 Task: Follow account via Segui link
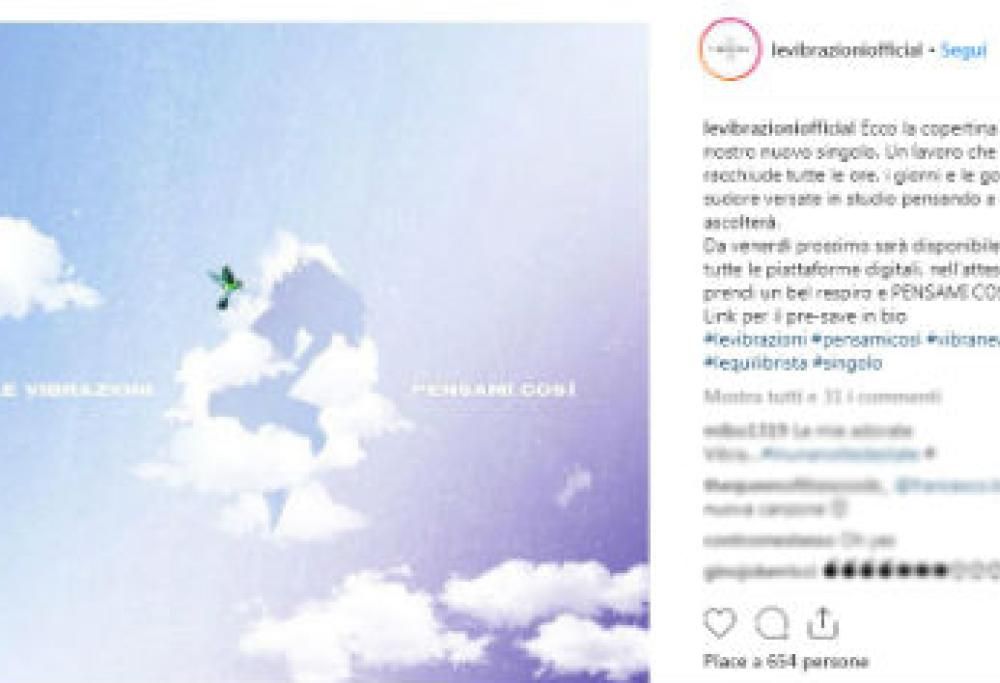964,50
